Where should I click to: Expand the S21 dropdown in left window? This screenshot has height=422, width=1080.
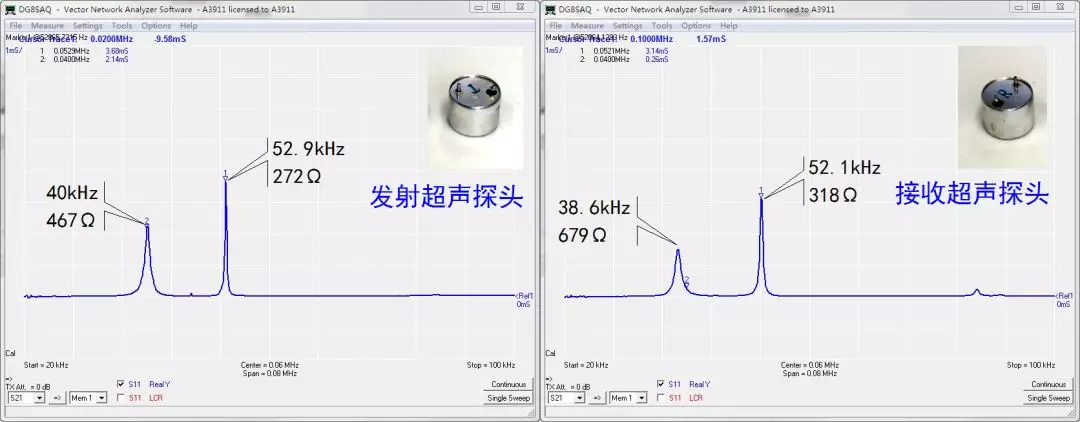coord(39,398)
